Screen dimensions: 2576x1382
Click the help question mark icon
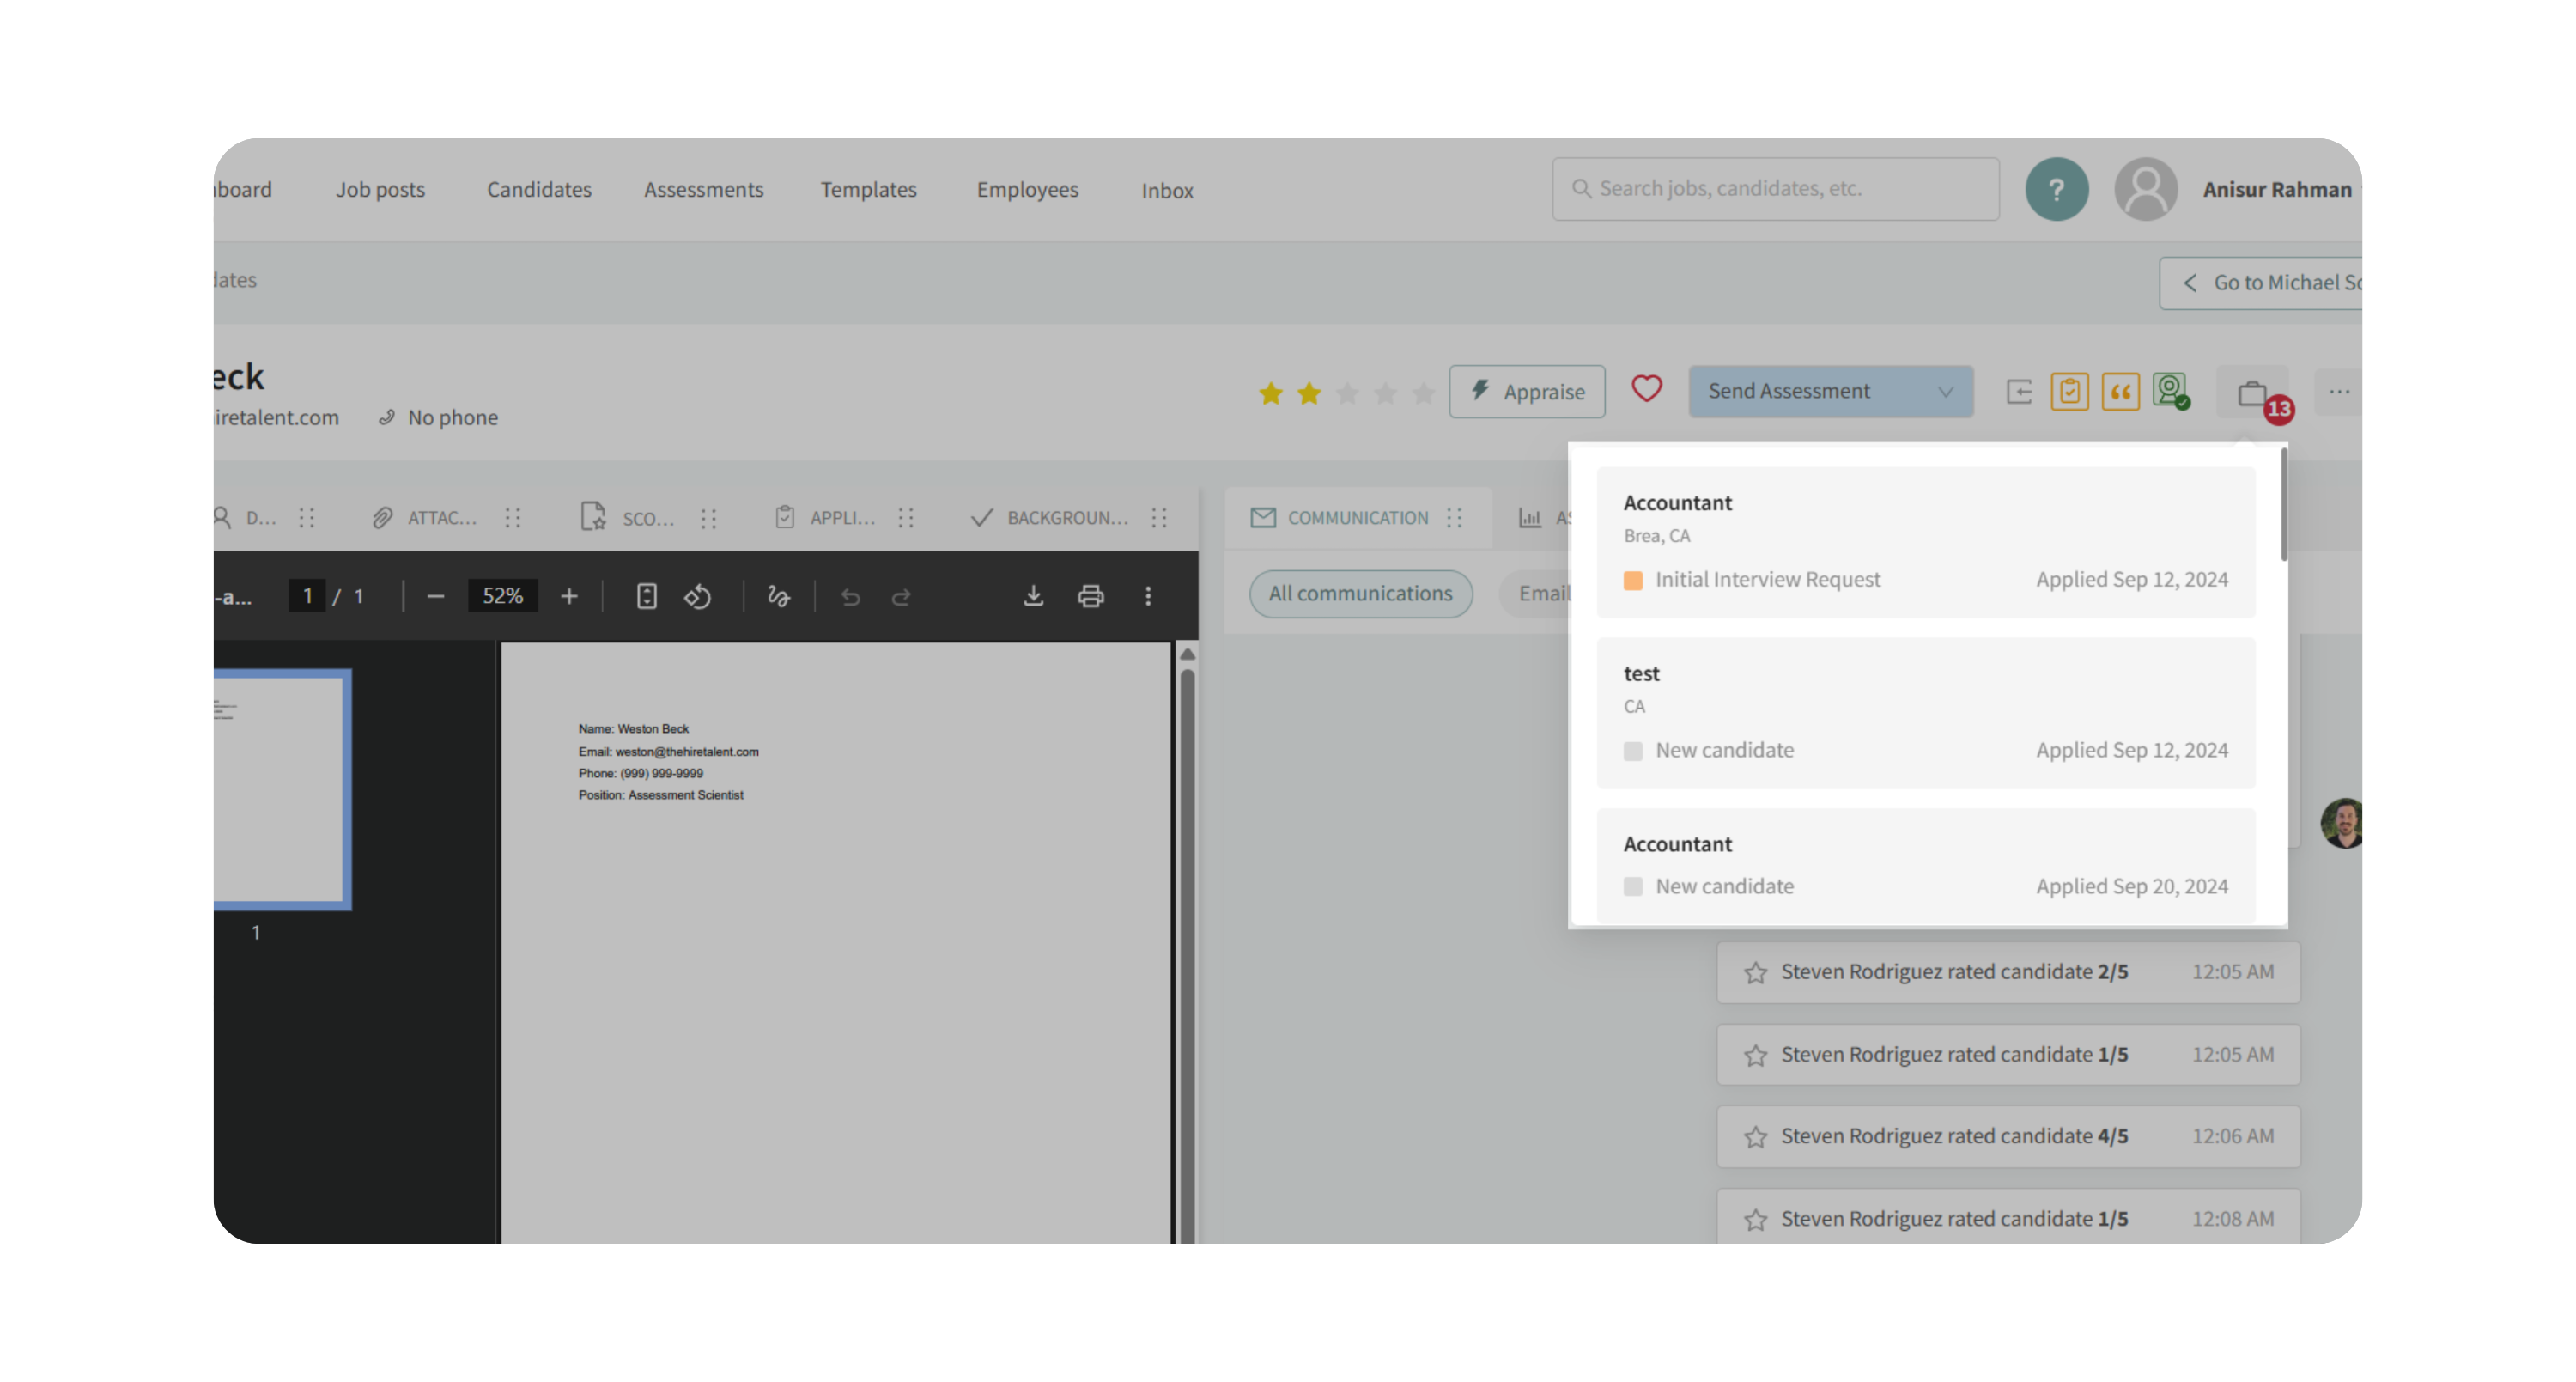point(2056,189)
